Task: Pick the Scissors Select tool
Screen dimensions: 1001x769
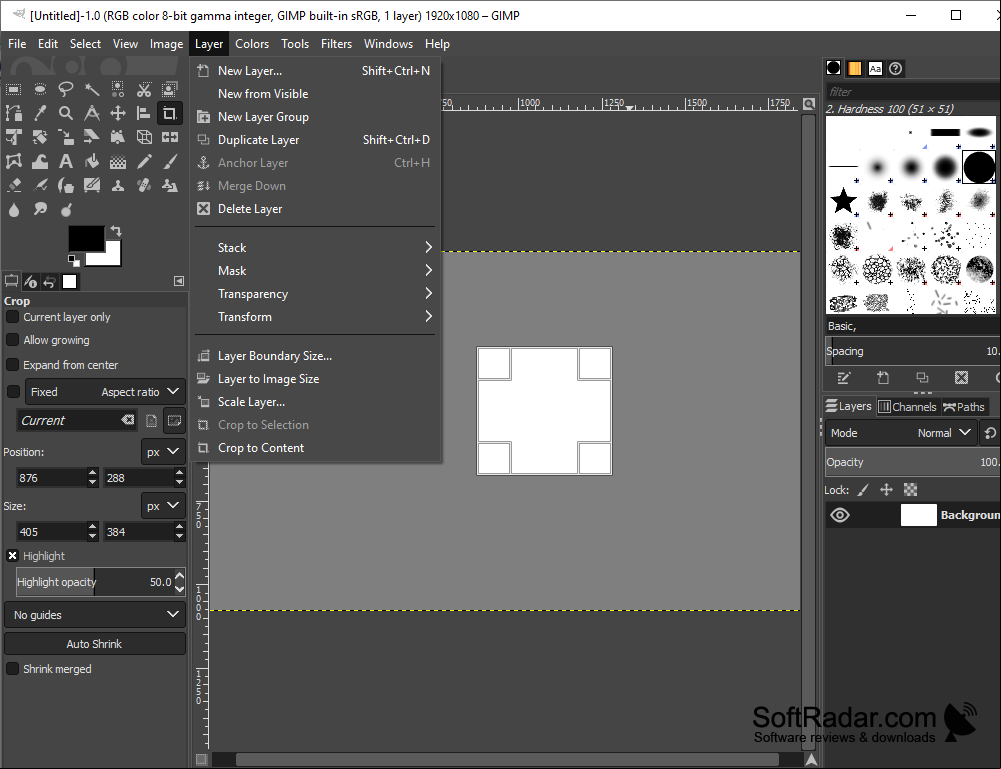Action: (x=144, y=89)
